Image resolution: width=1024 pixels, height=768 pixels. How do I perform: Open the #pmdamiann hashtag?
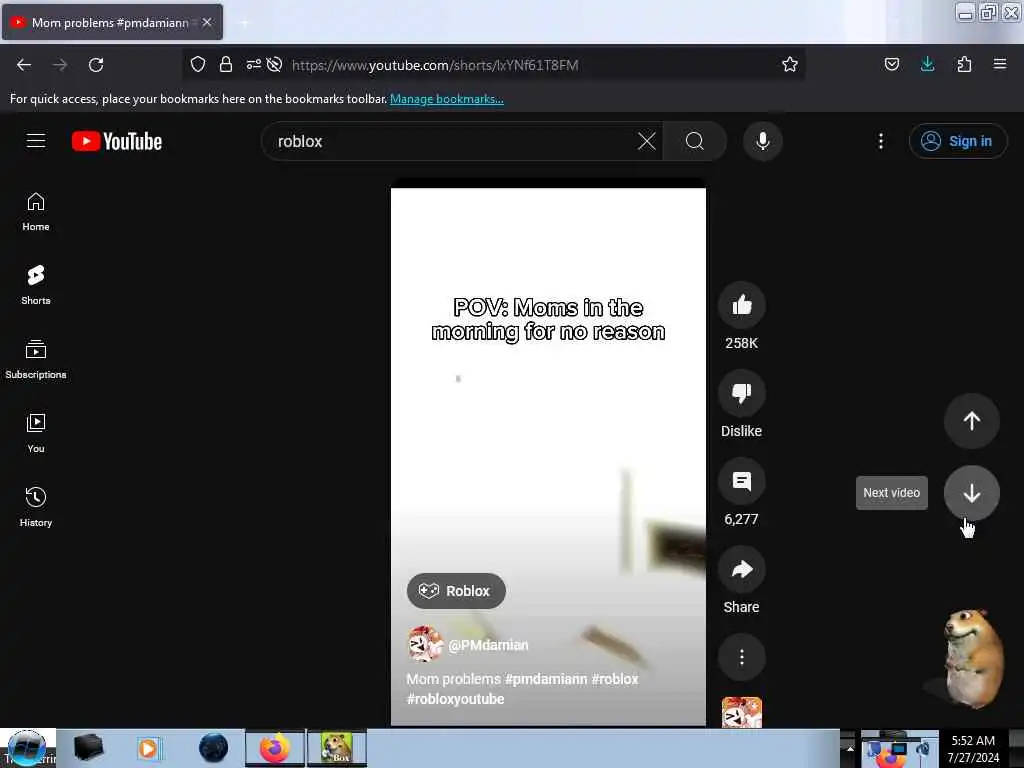pyautogui.click(x=546, y=679)
